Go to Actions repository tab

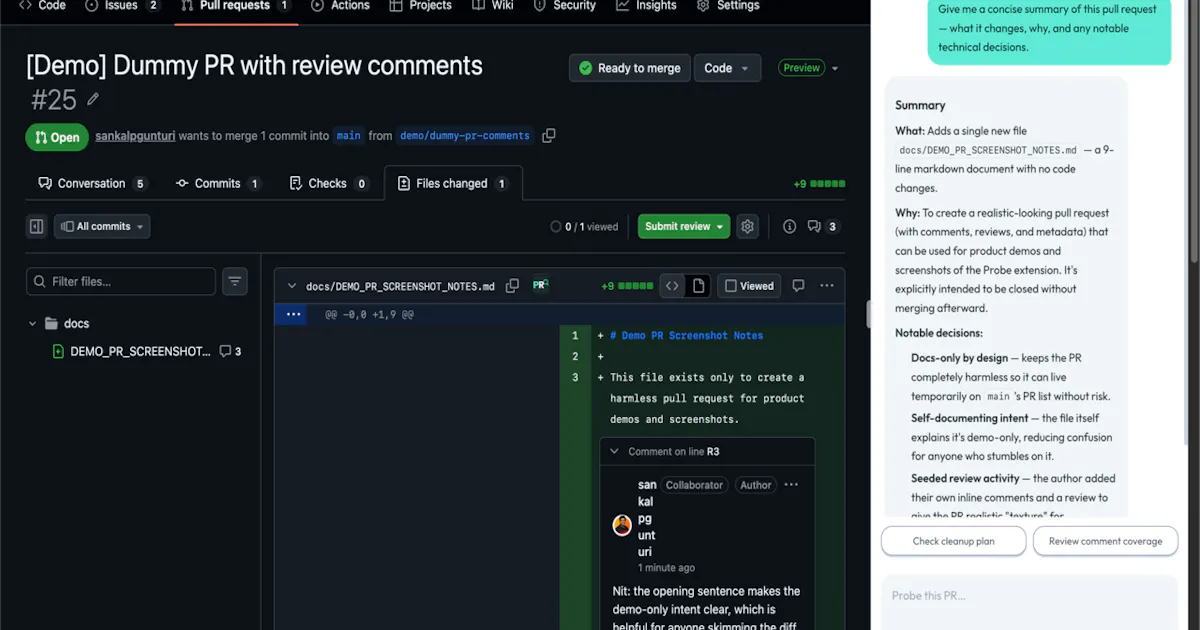(x=340, y=6)
